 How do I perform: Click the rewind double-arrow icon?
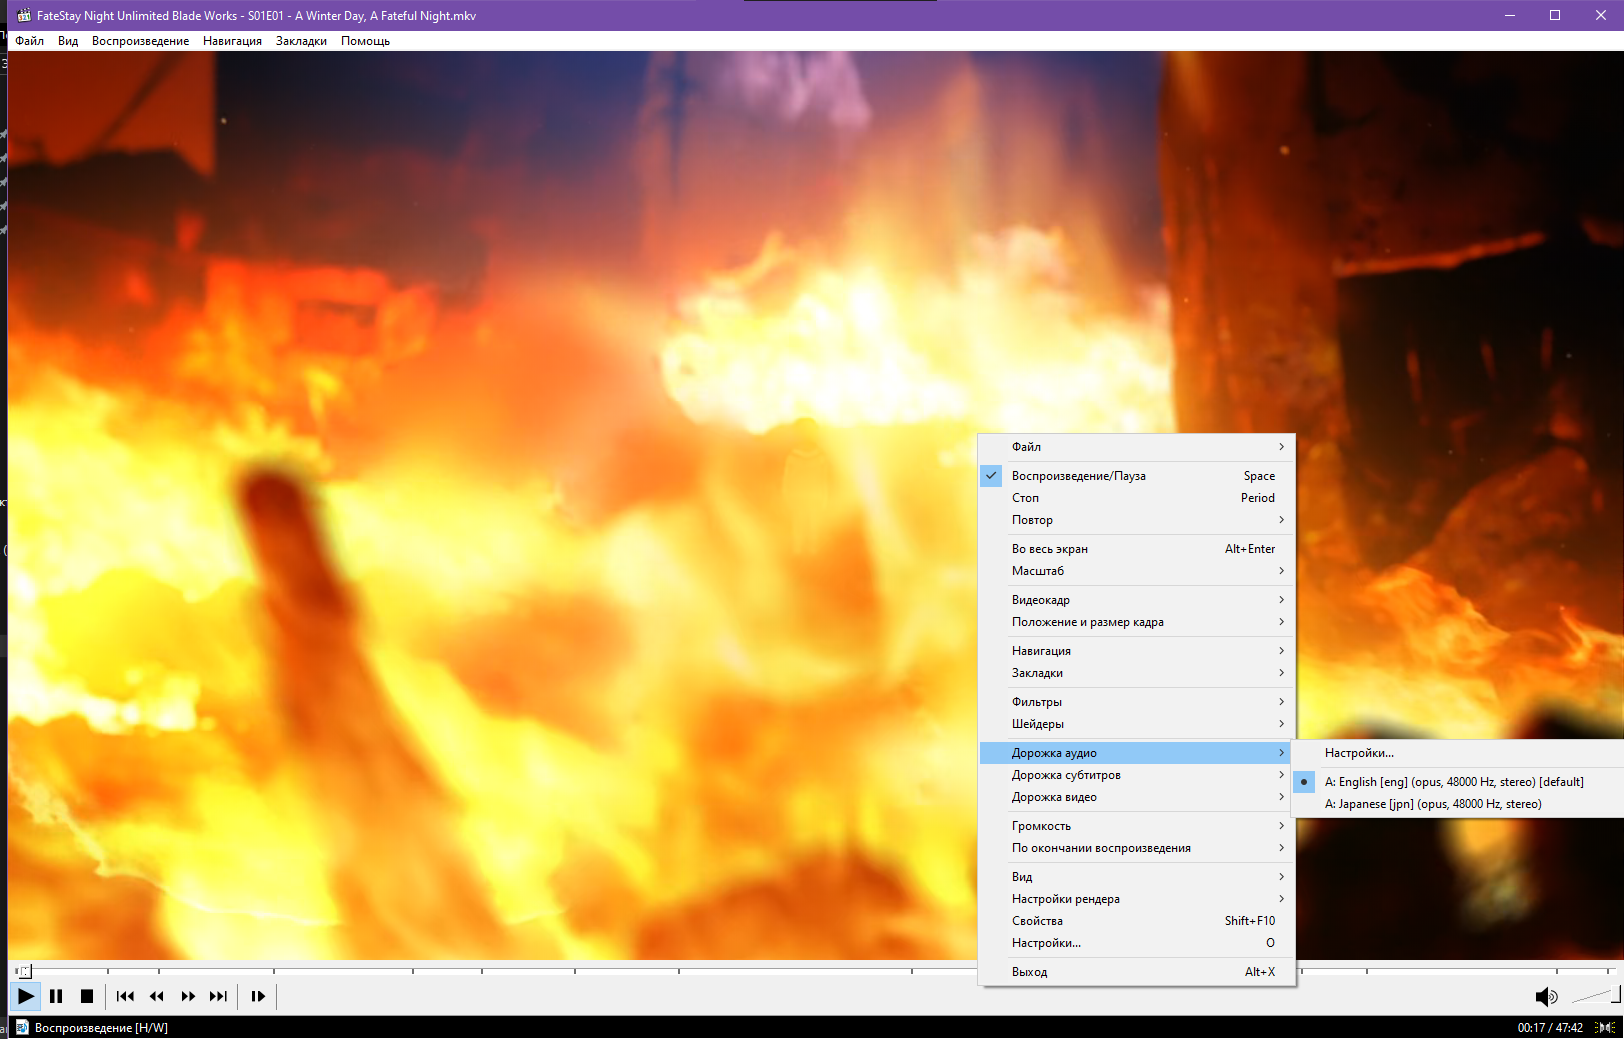157,996
